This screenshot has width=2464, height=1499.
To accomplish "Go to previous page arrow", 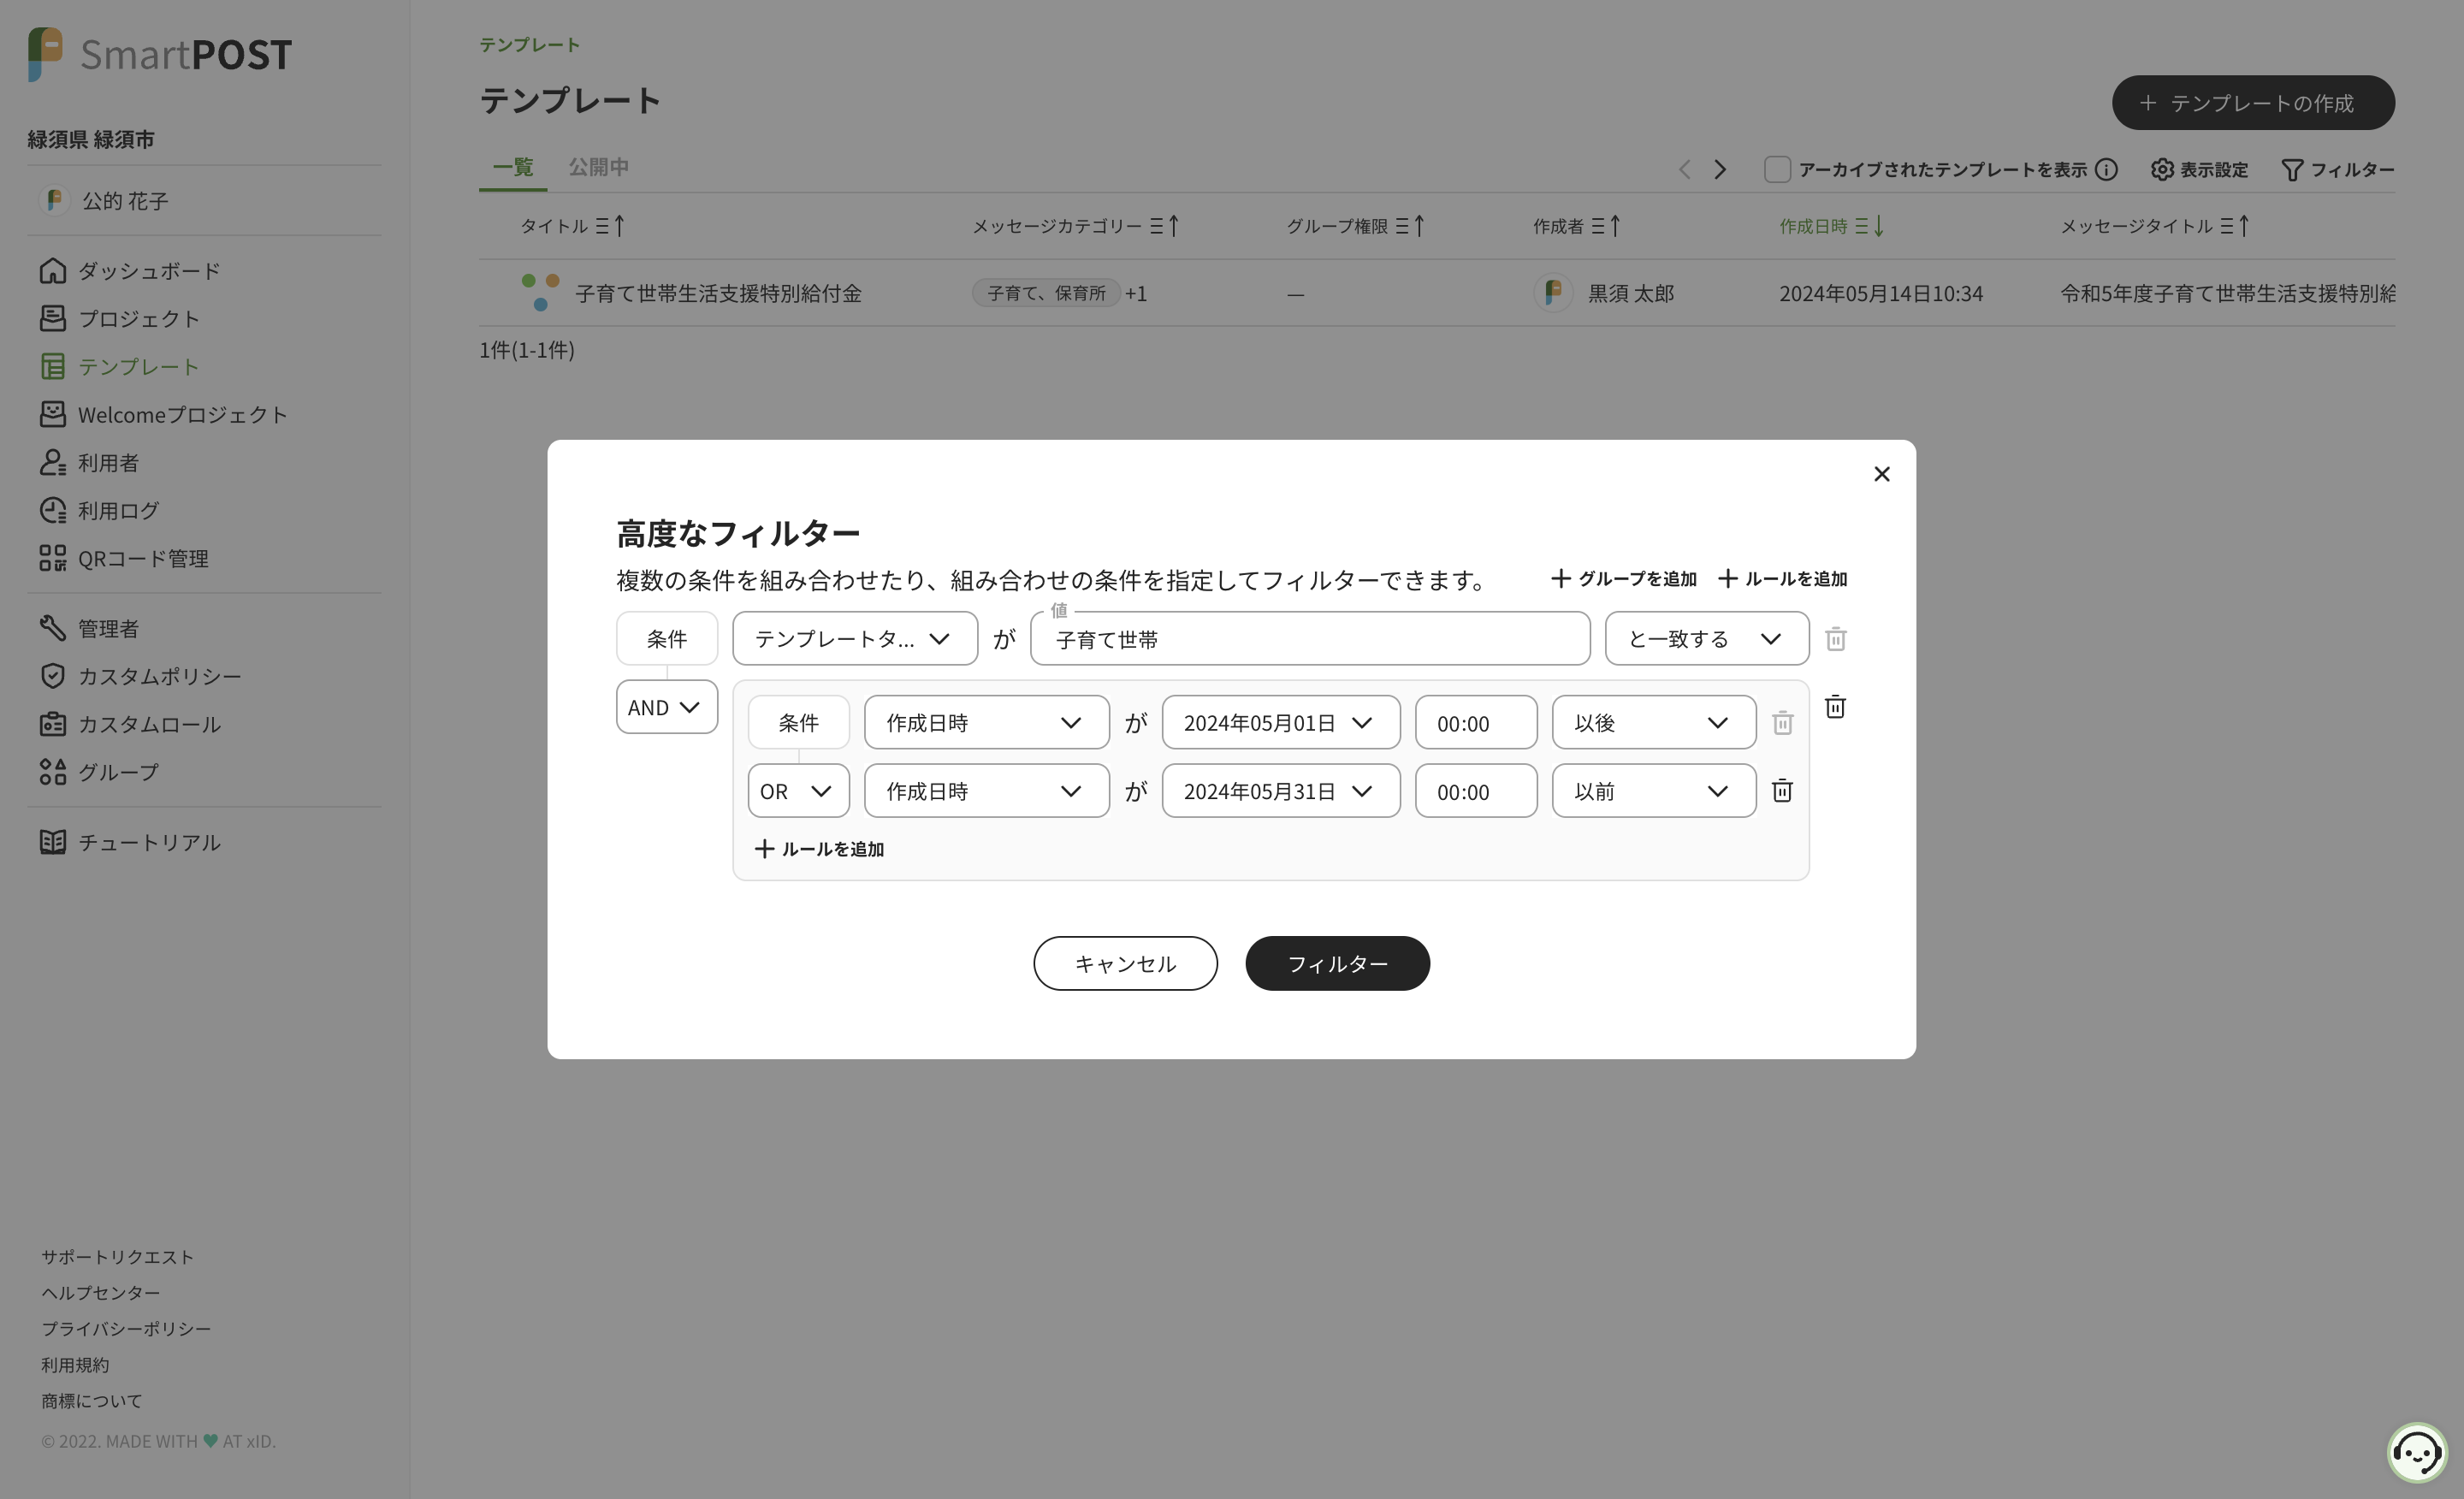I will click(1684, 169).
